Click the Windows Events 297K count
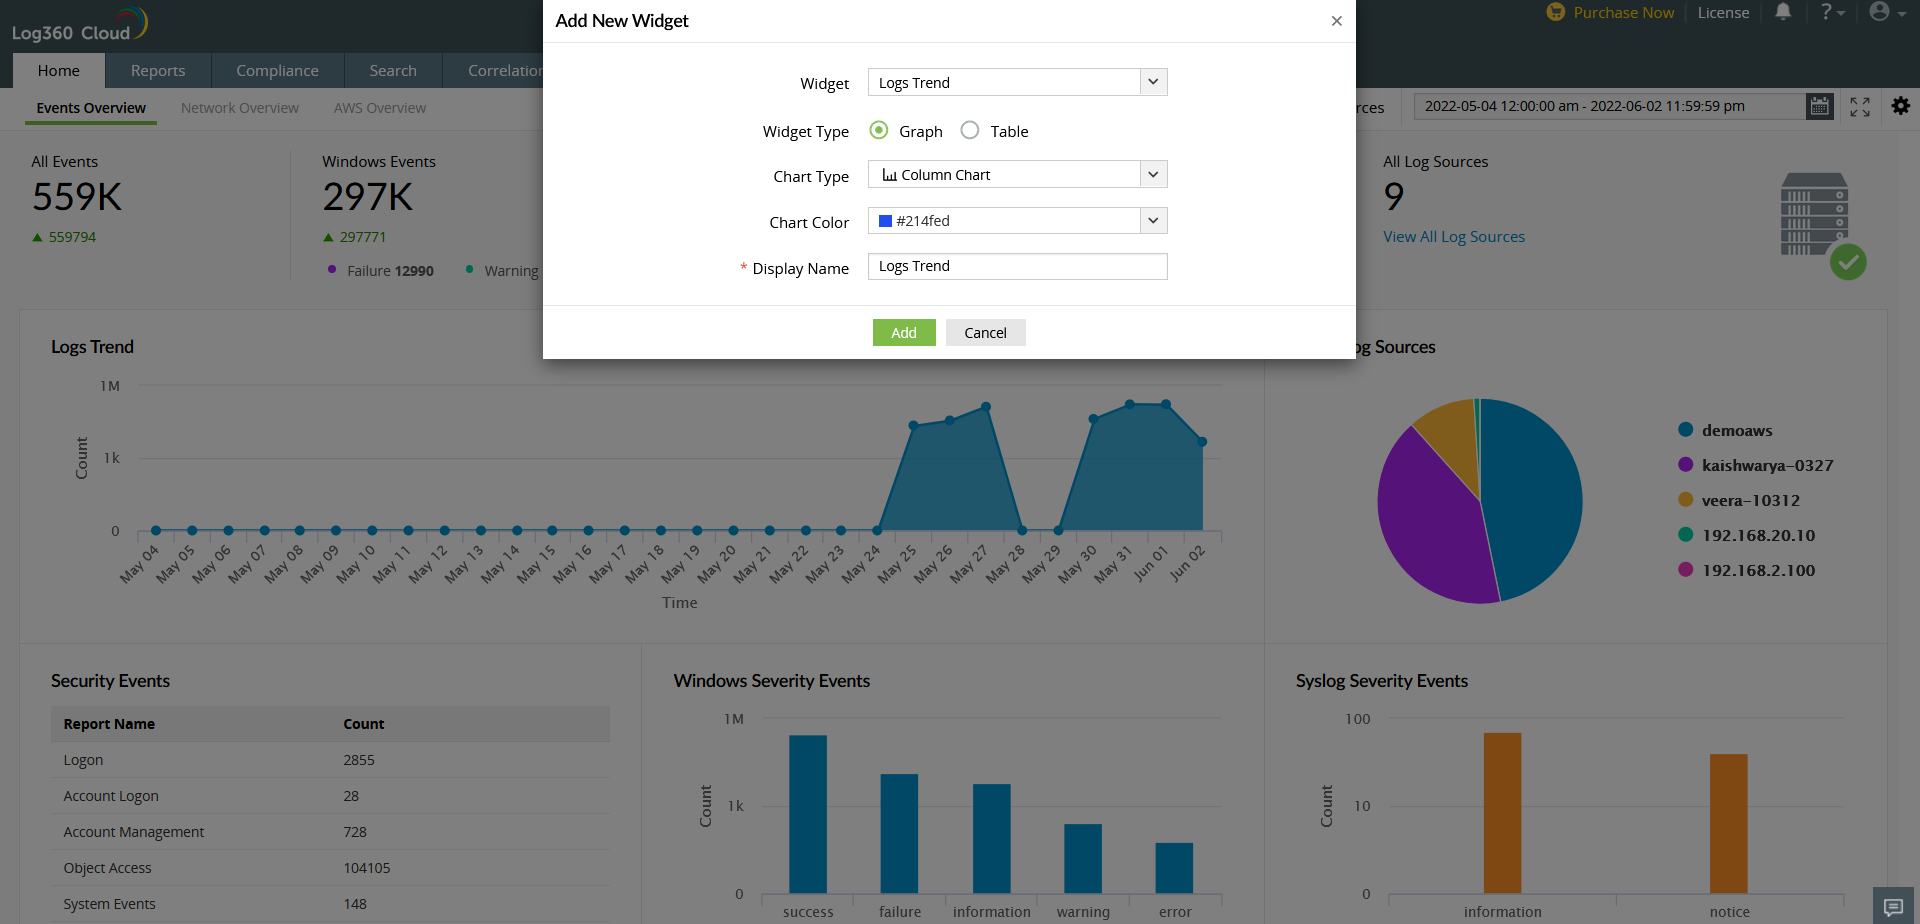 pos(368,197)
